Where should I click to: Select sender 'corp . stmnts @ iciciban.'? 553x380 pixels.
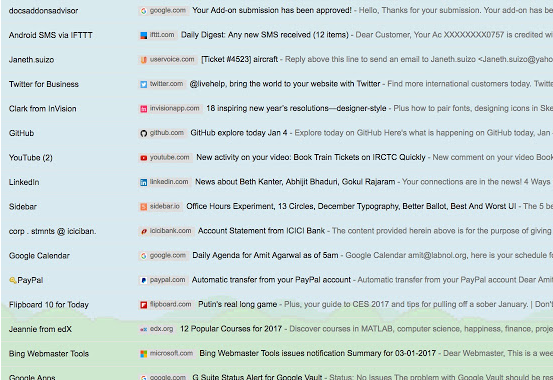53,231
